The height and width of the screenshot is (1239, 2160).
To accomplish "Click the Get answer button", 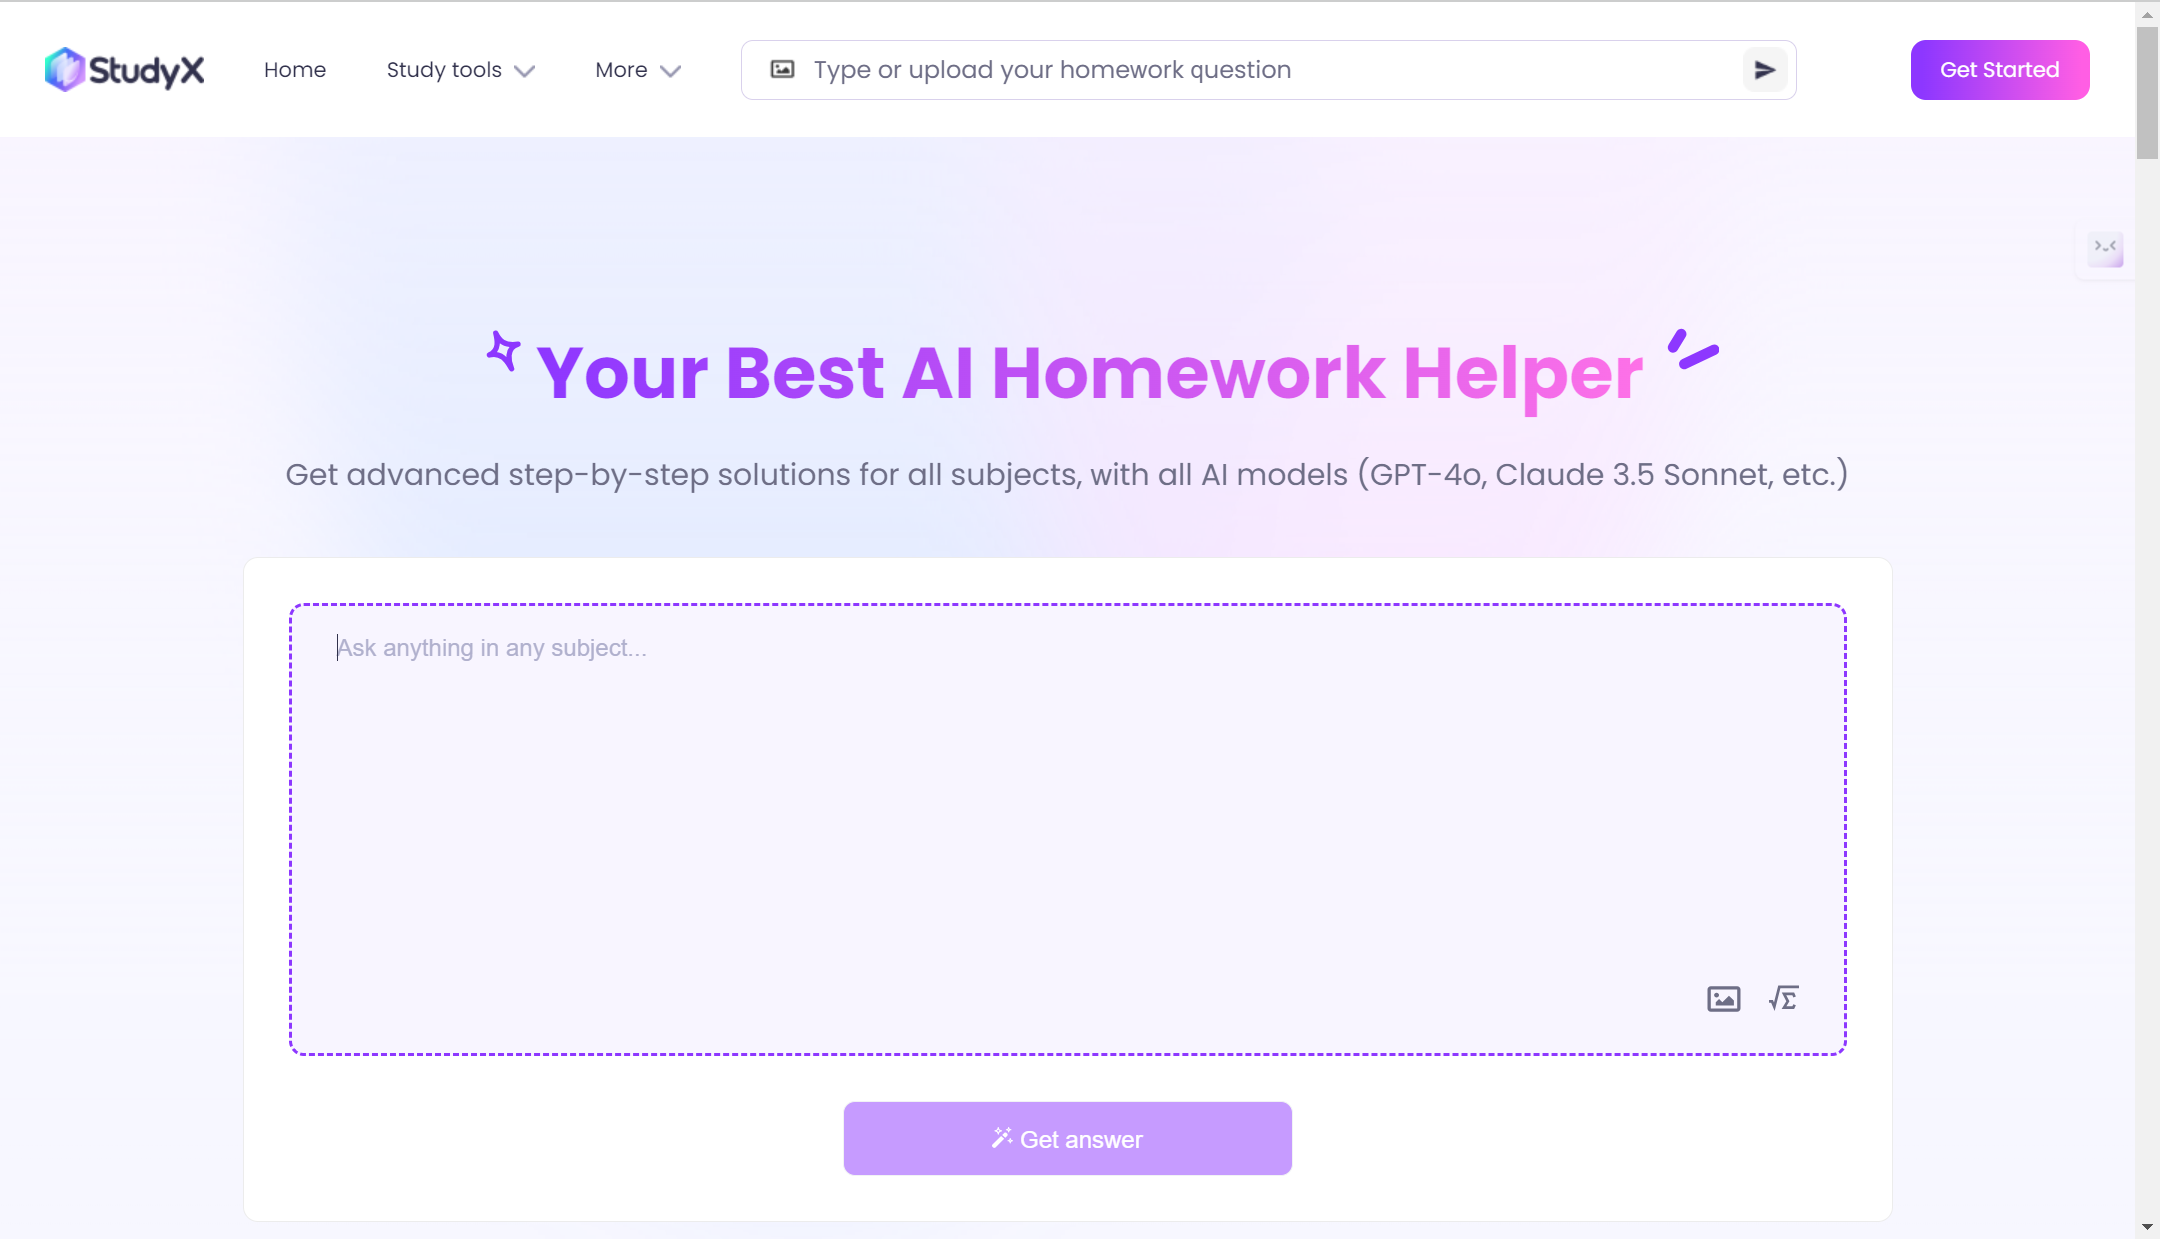I will (1067, 1138).
